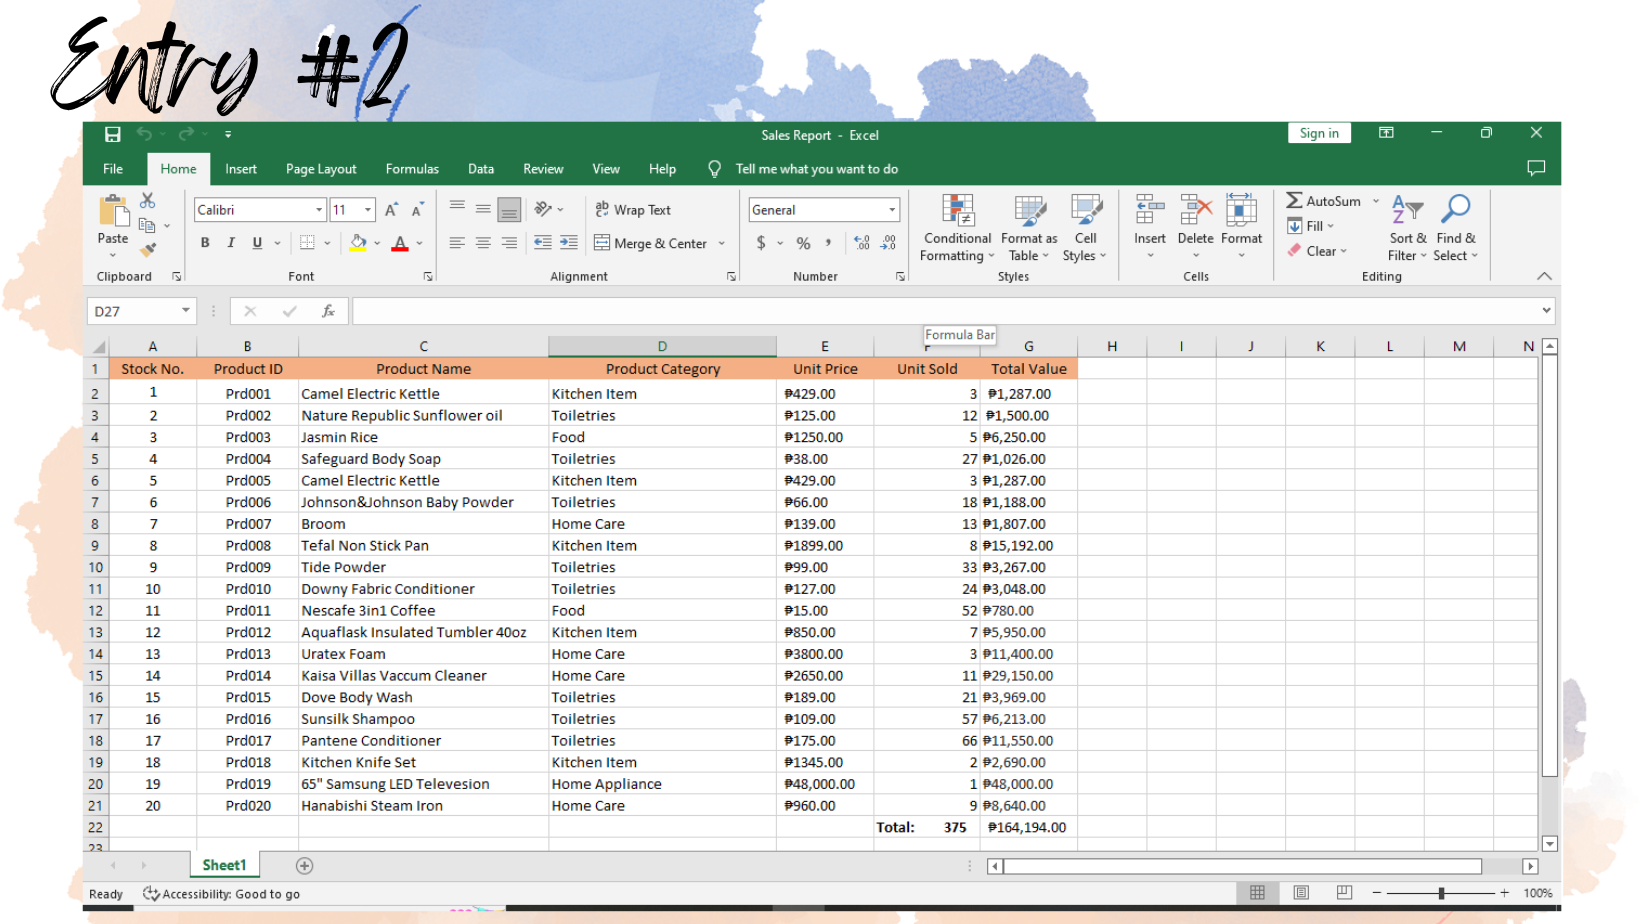Screen dimensions: 1640x924
Task: Open the Borders dropdown arrow
Action: click(x=326, y=243)
